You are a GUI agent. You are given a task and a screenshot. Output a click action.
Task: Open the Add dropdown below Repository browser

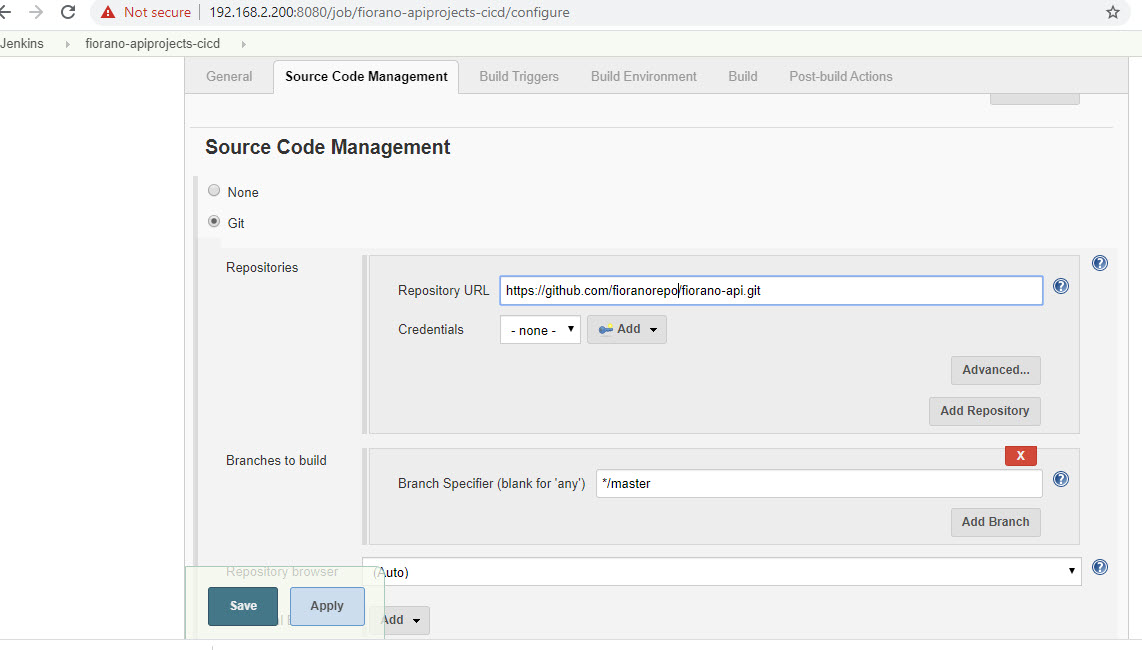point(402,620)
